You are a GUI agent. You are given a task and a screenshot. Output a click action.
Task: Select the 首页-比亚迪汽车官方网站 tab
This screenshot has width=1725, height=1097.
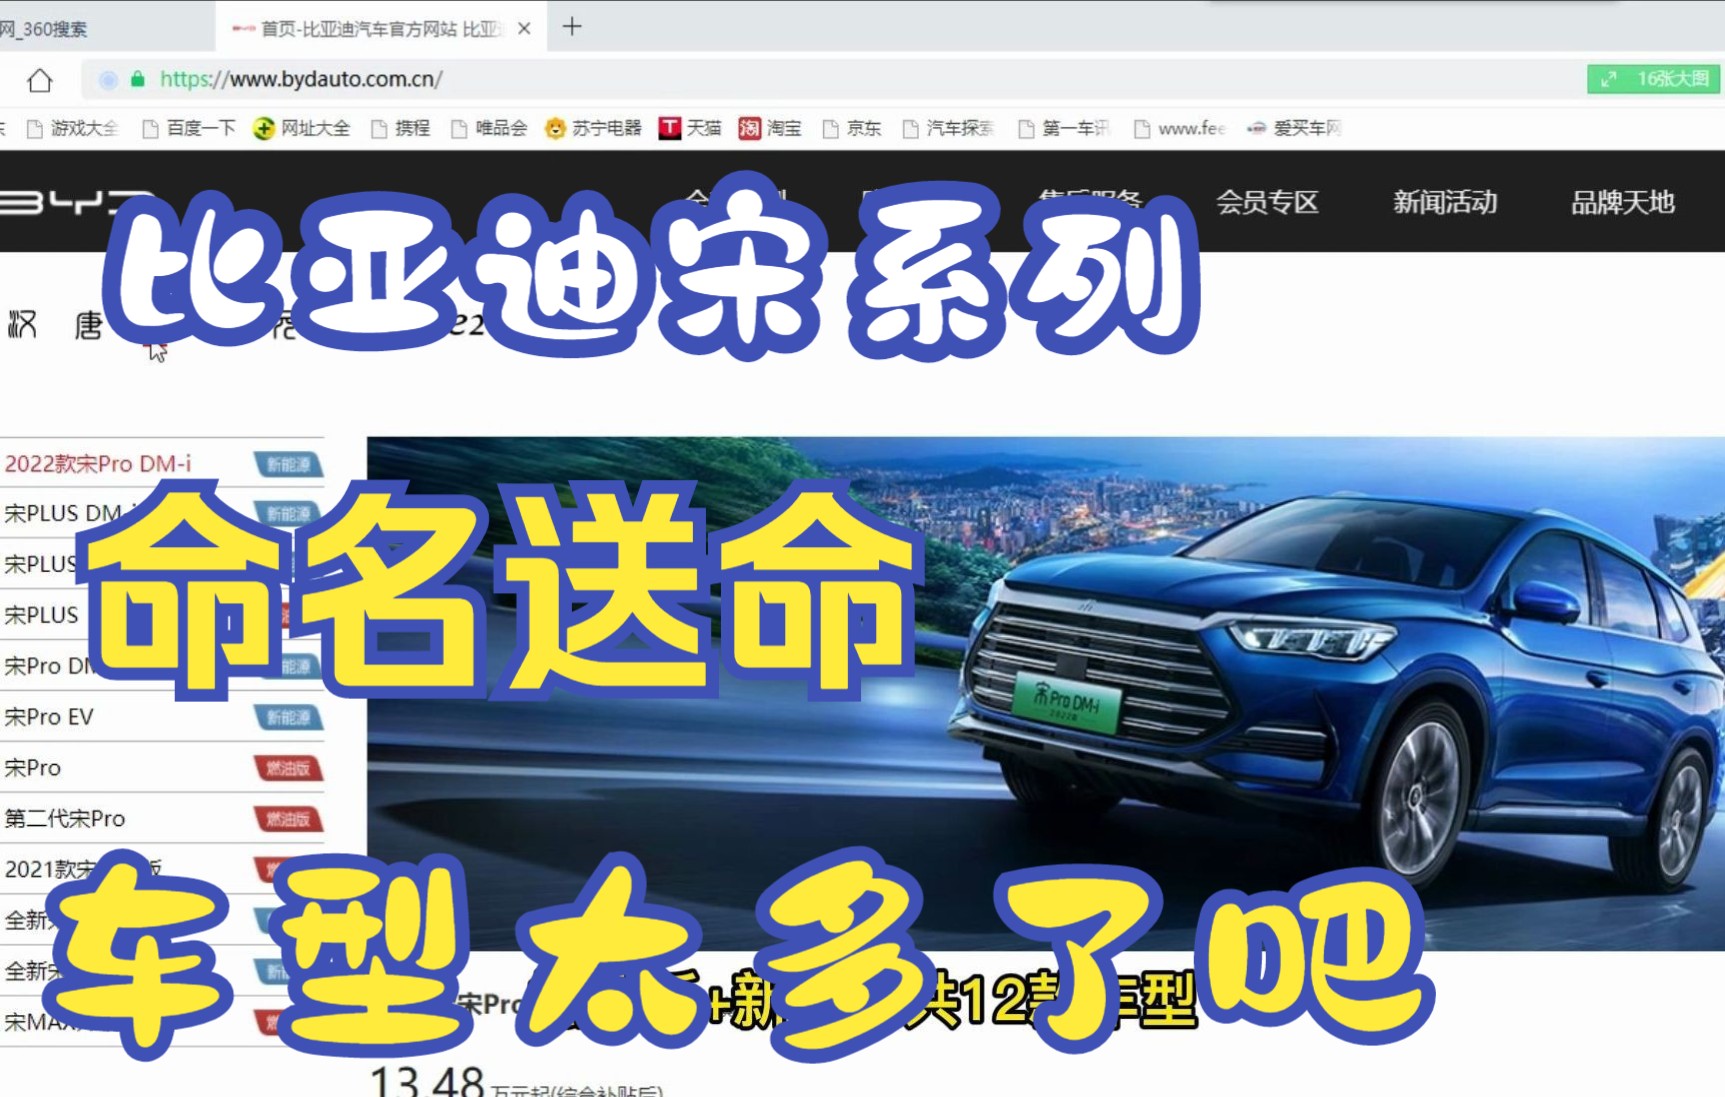pyautogui.click(x=380, y=29)
